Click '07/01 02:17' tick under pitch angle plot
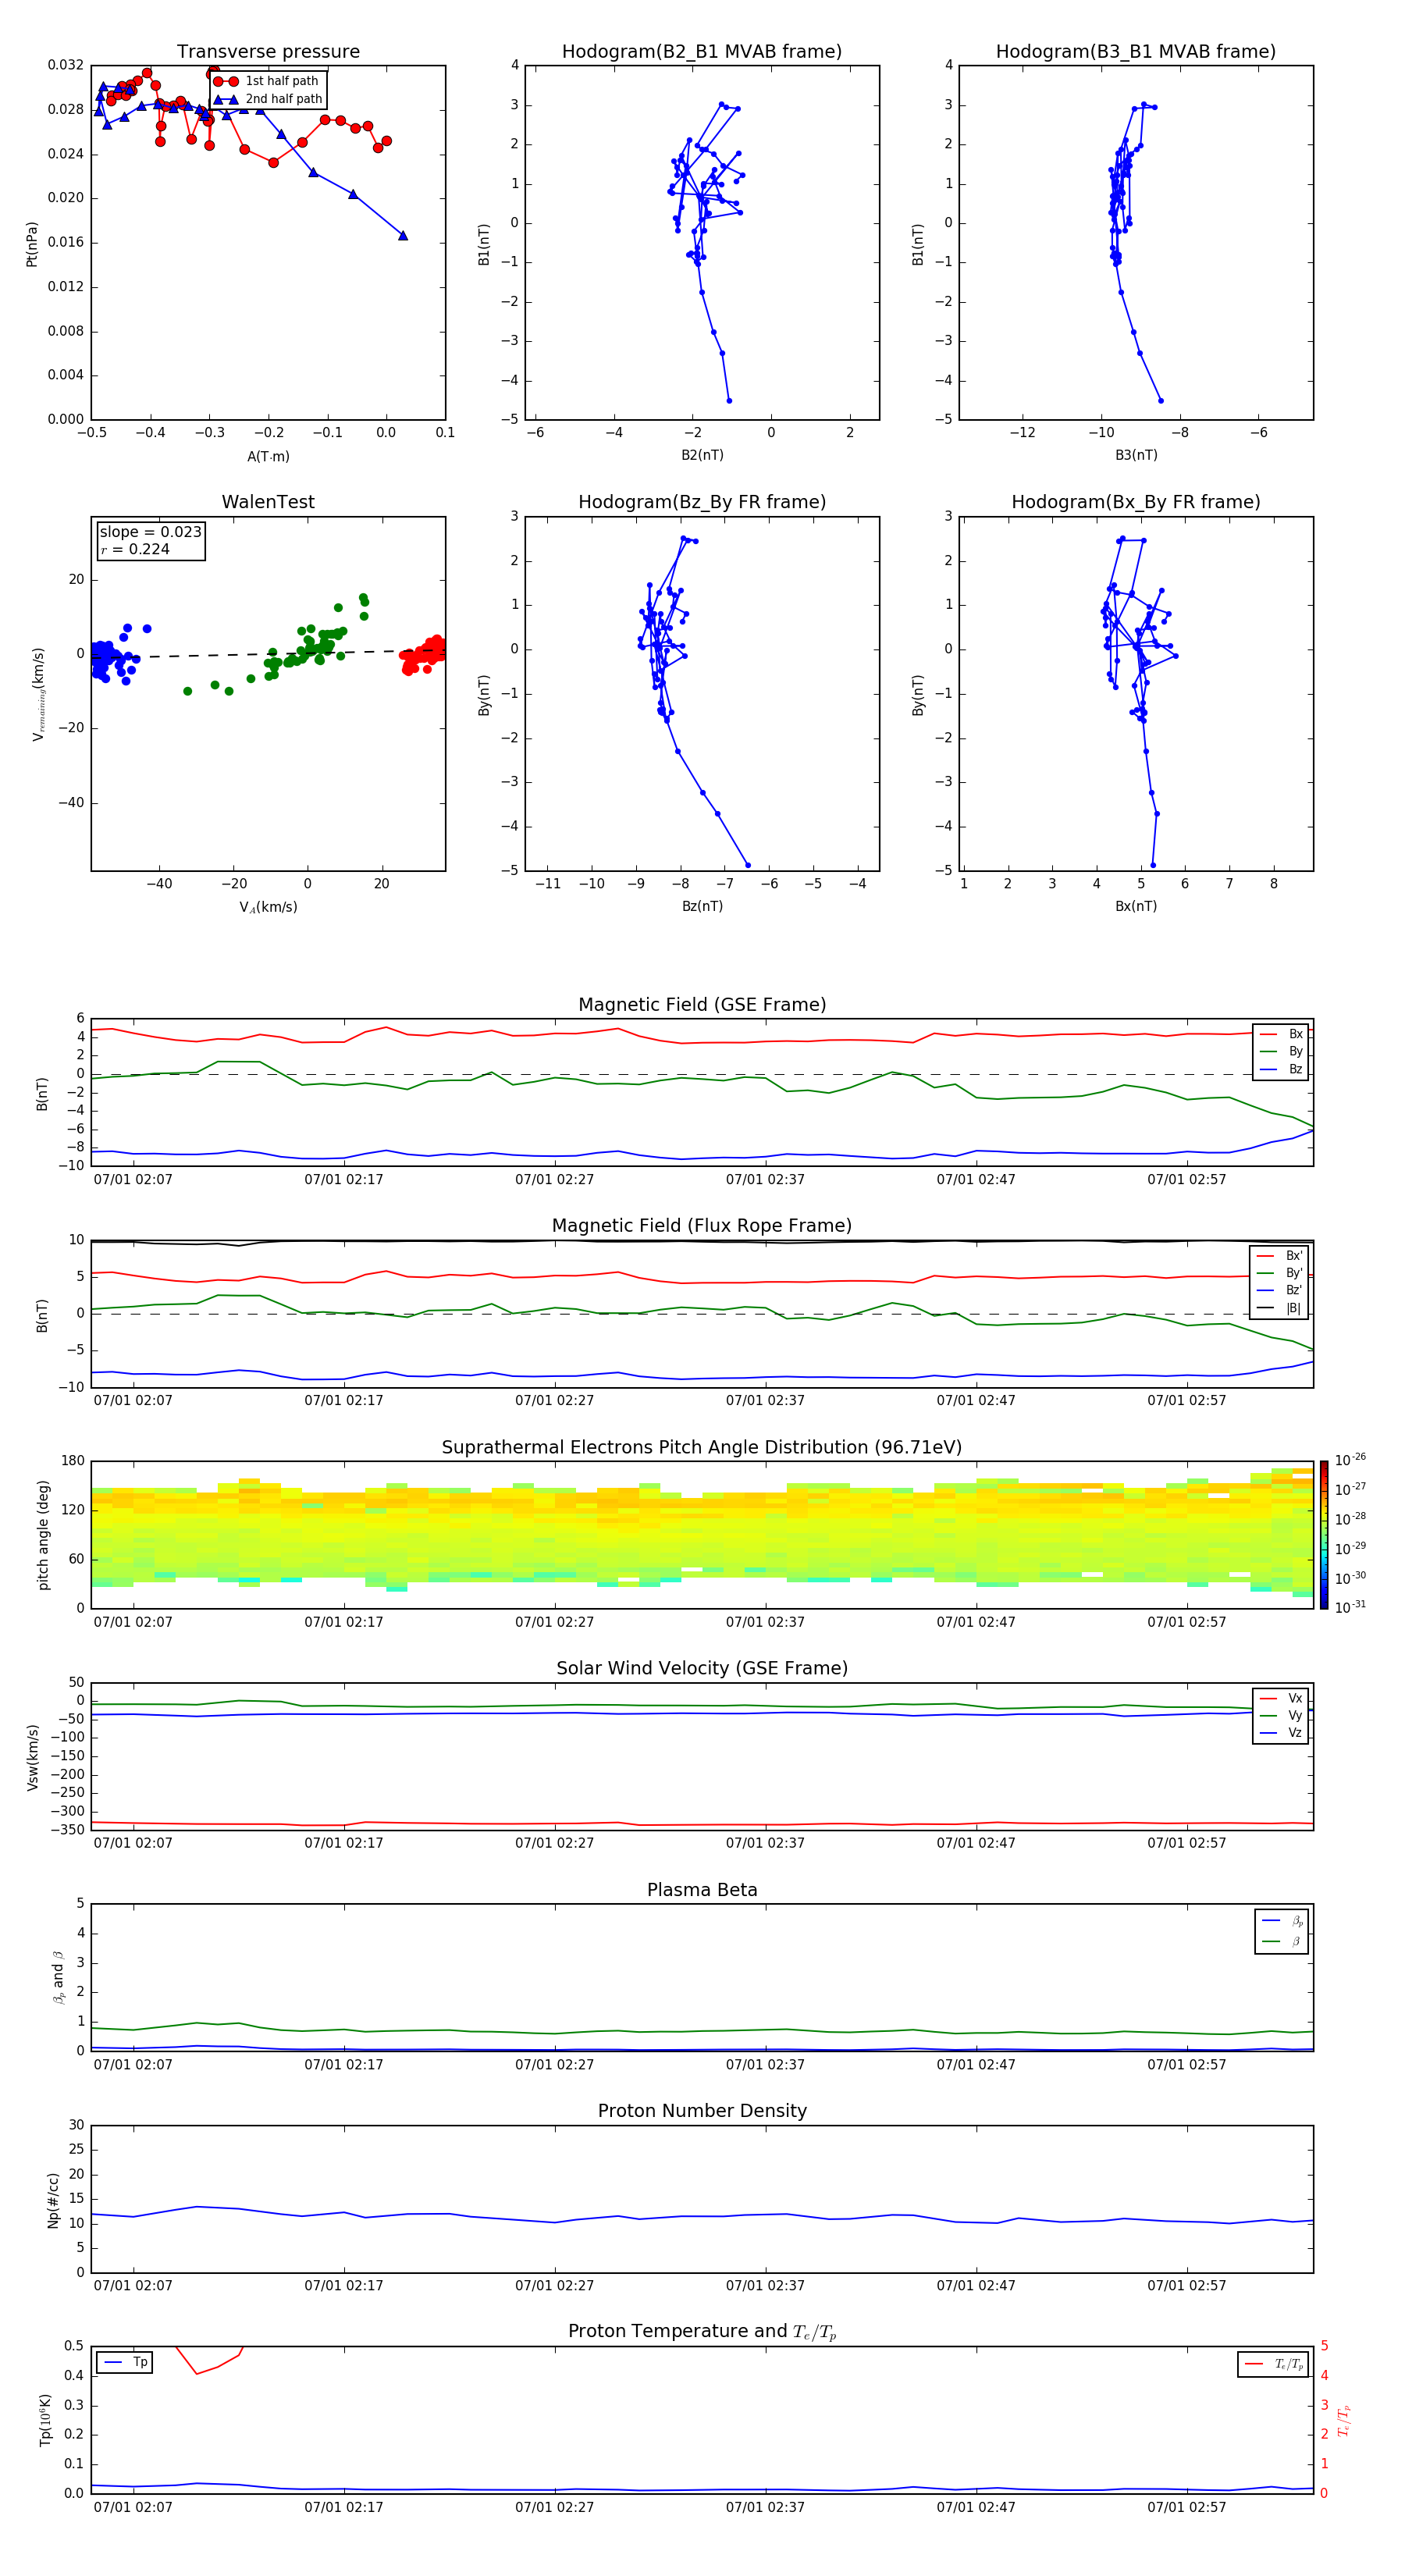The width and height of the screenshot is (1405, 2576). point(344,1622)
